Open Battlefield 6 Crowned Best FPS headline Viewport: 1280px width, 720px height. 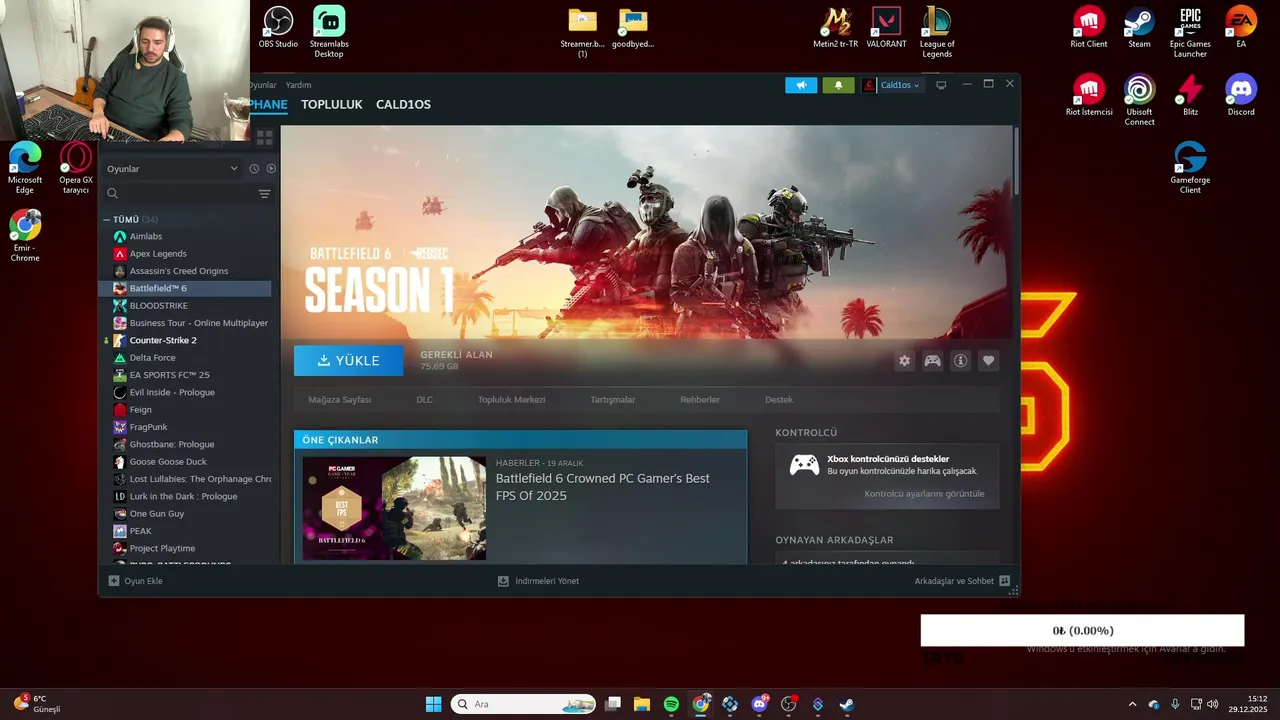point(603,487)
